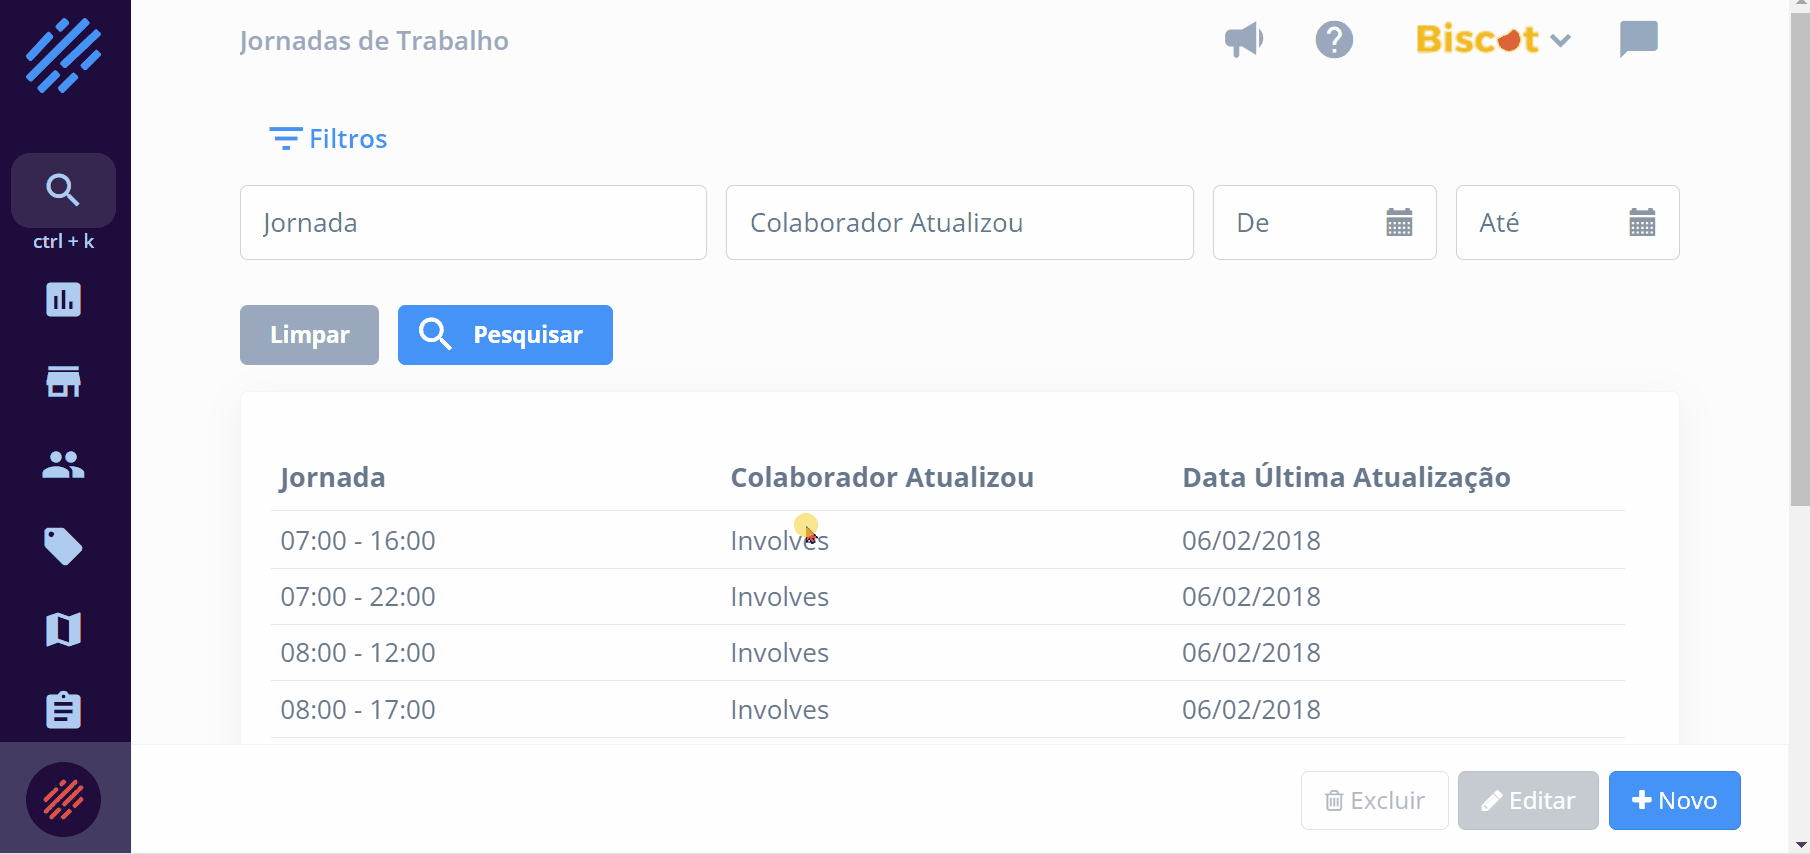Open the Até date calendar picker
Viewport: 1810px width, 854px height.
click(x=1642, y=222)
